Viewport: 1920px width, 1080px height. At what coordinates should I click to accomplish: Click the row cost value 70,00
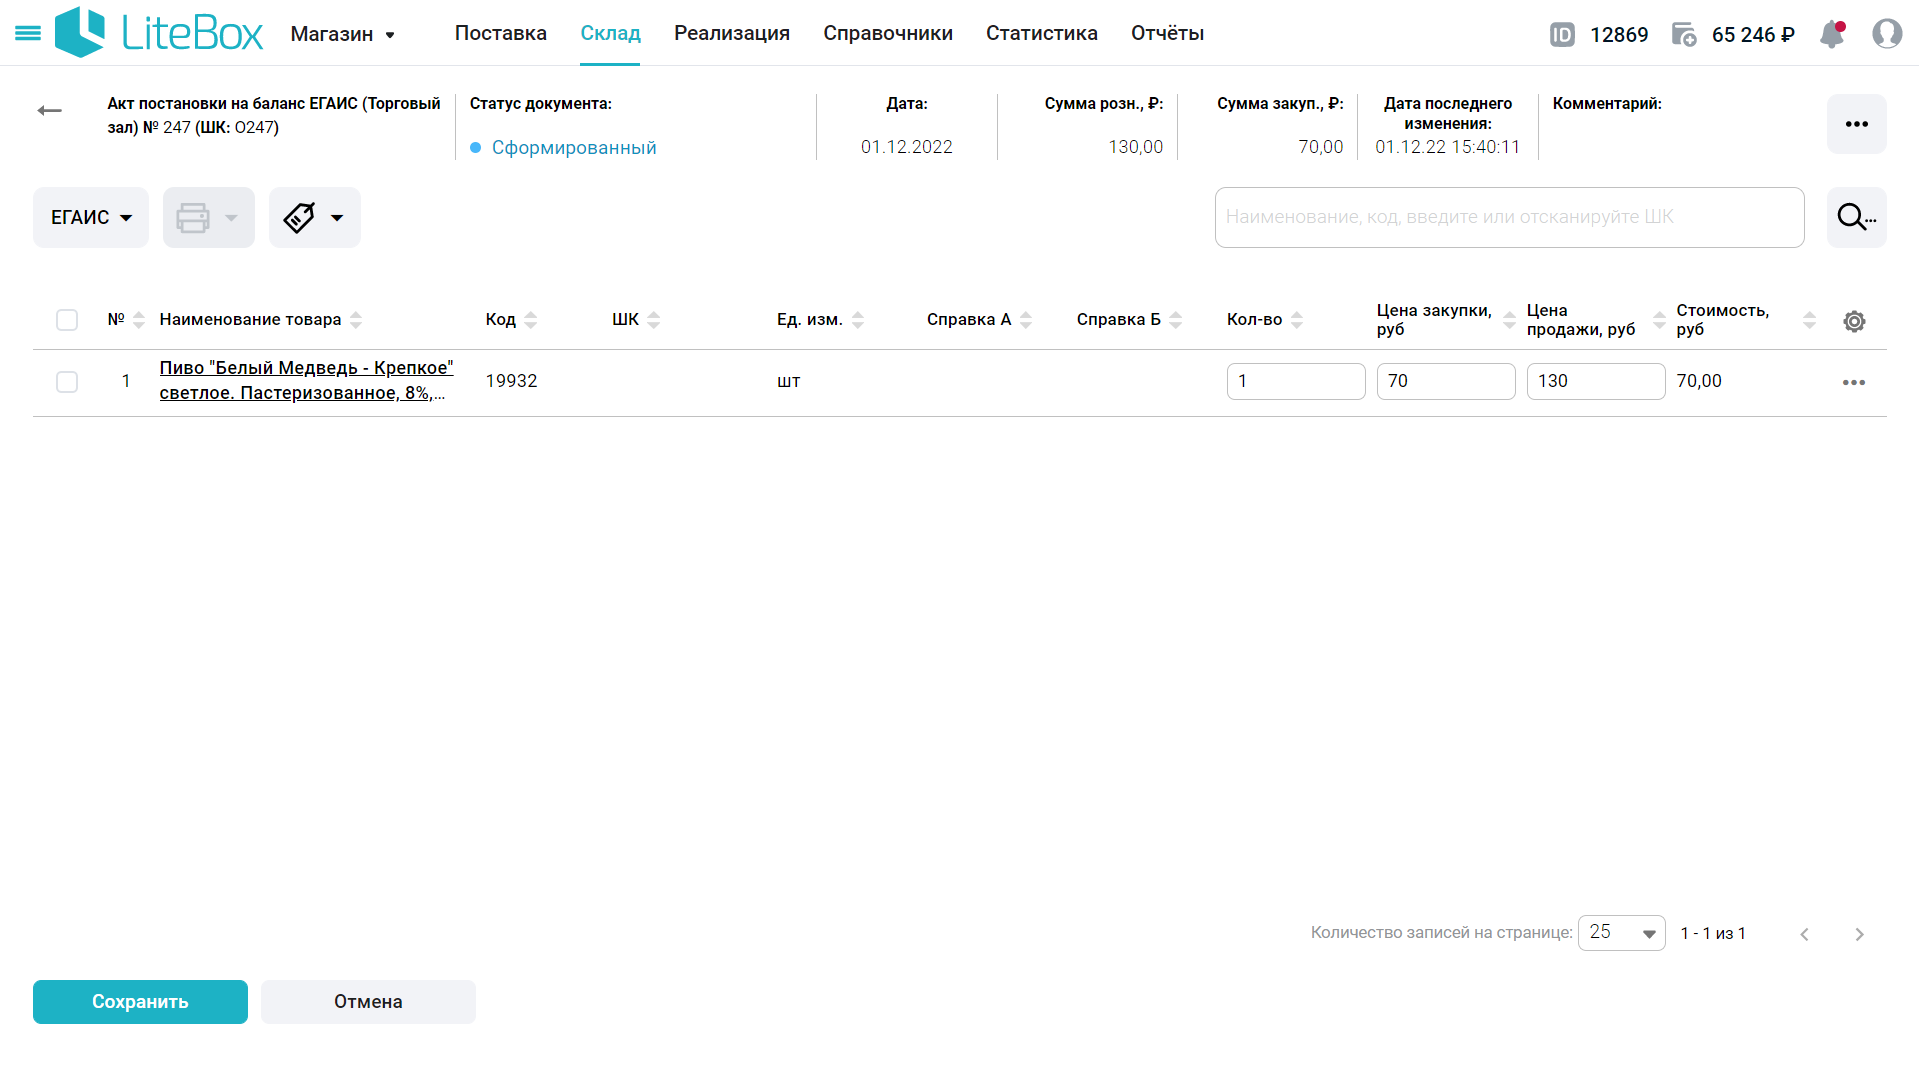1699,381
